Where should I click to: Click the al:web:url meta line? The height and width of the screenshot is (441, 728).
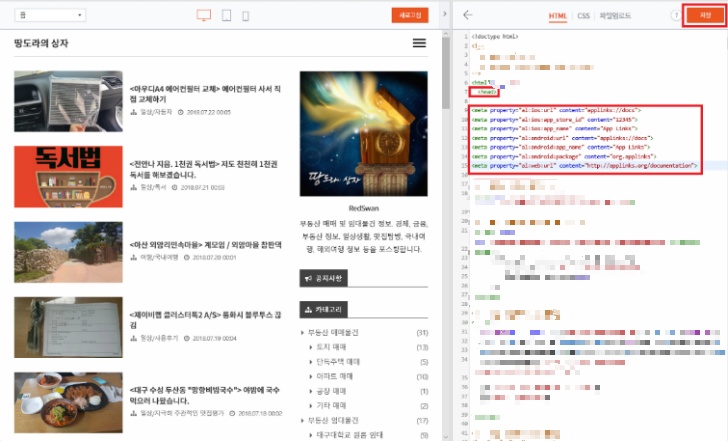point(585,166)
